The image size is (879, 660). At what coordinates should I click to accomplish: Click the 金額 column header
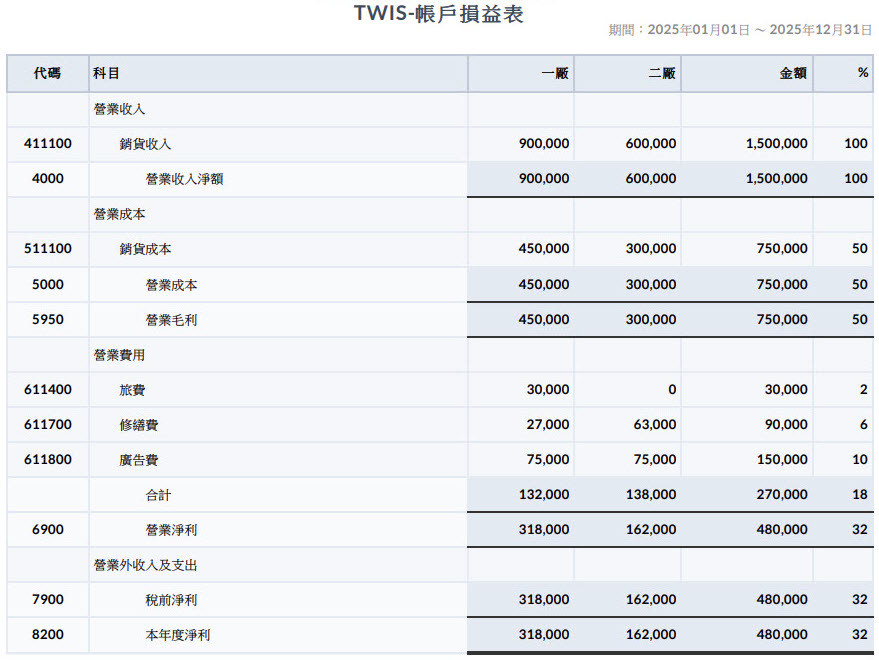pos(793,73)
